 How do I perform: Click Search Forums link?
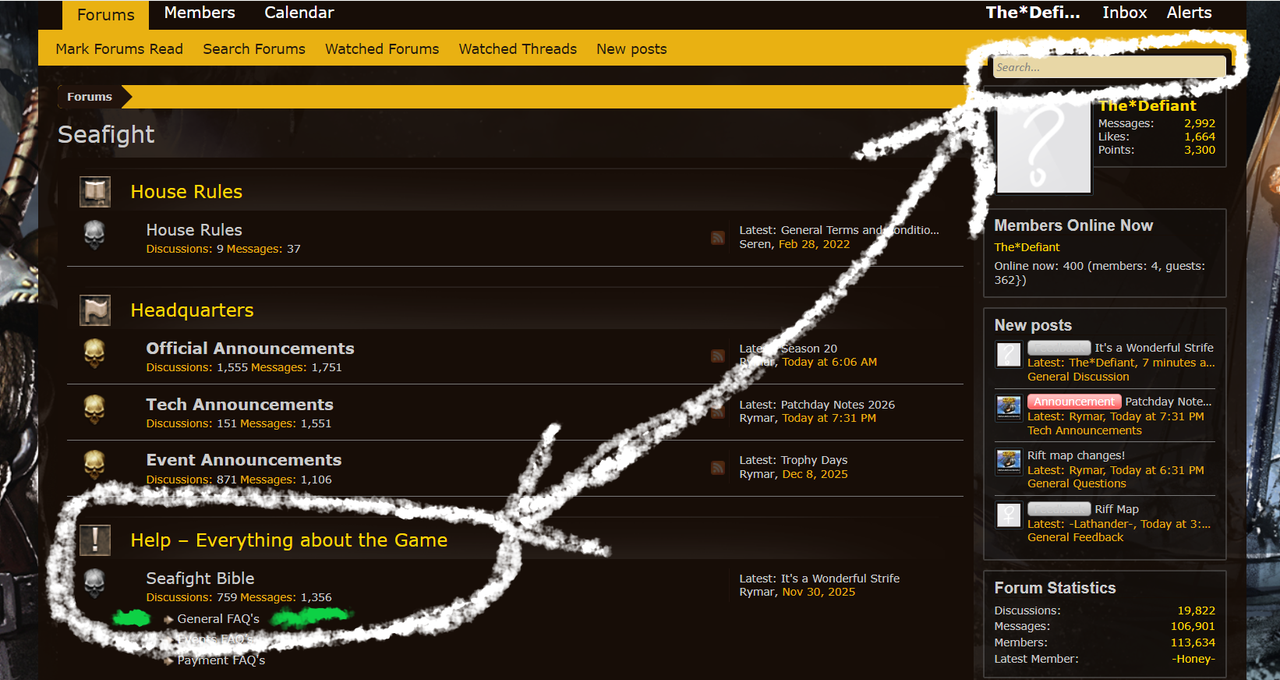point(254,49)
